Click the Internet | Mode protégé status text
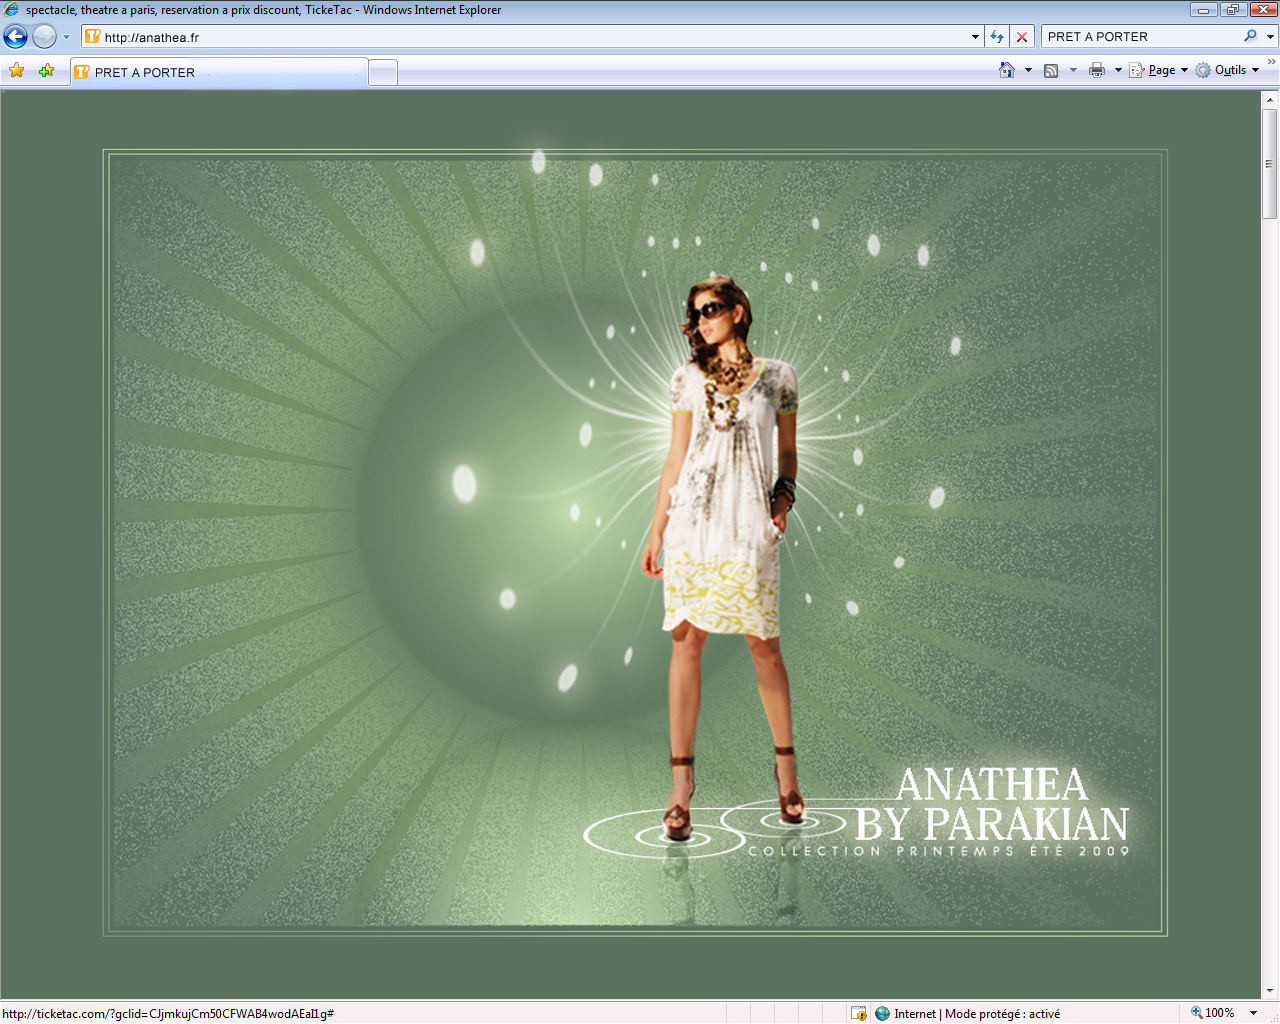 point(977,1013)
